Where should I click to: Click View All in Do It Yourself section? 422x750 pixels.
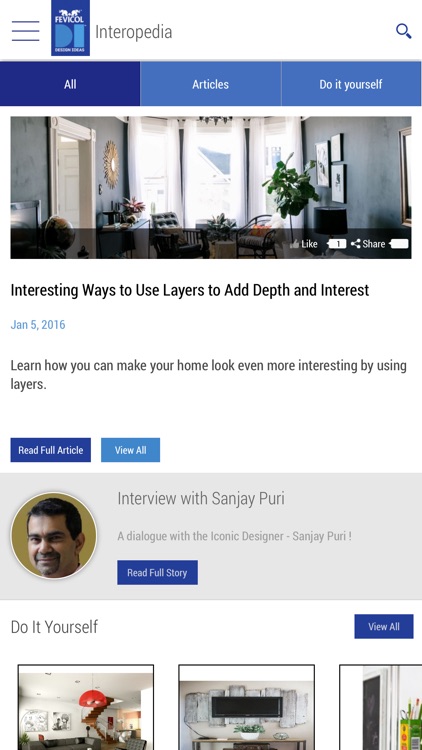(384, 627)
